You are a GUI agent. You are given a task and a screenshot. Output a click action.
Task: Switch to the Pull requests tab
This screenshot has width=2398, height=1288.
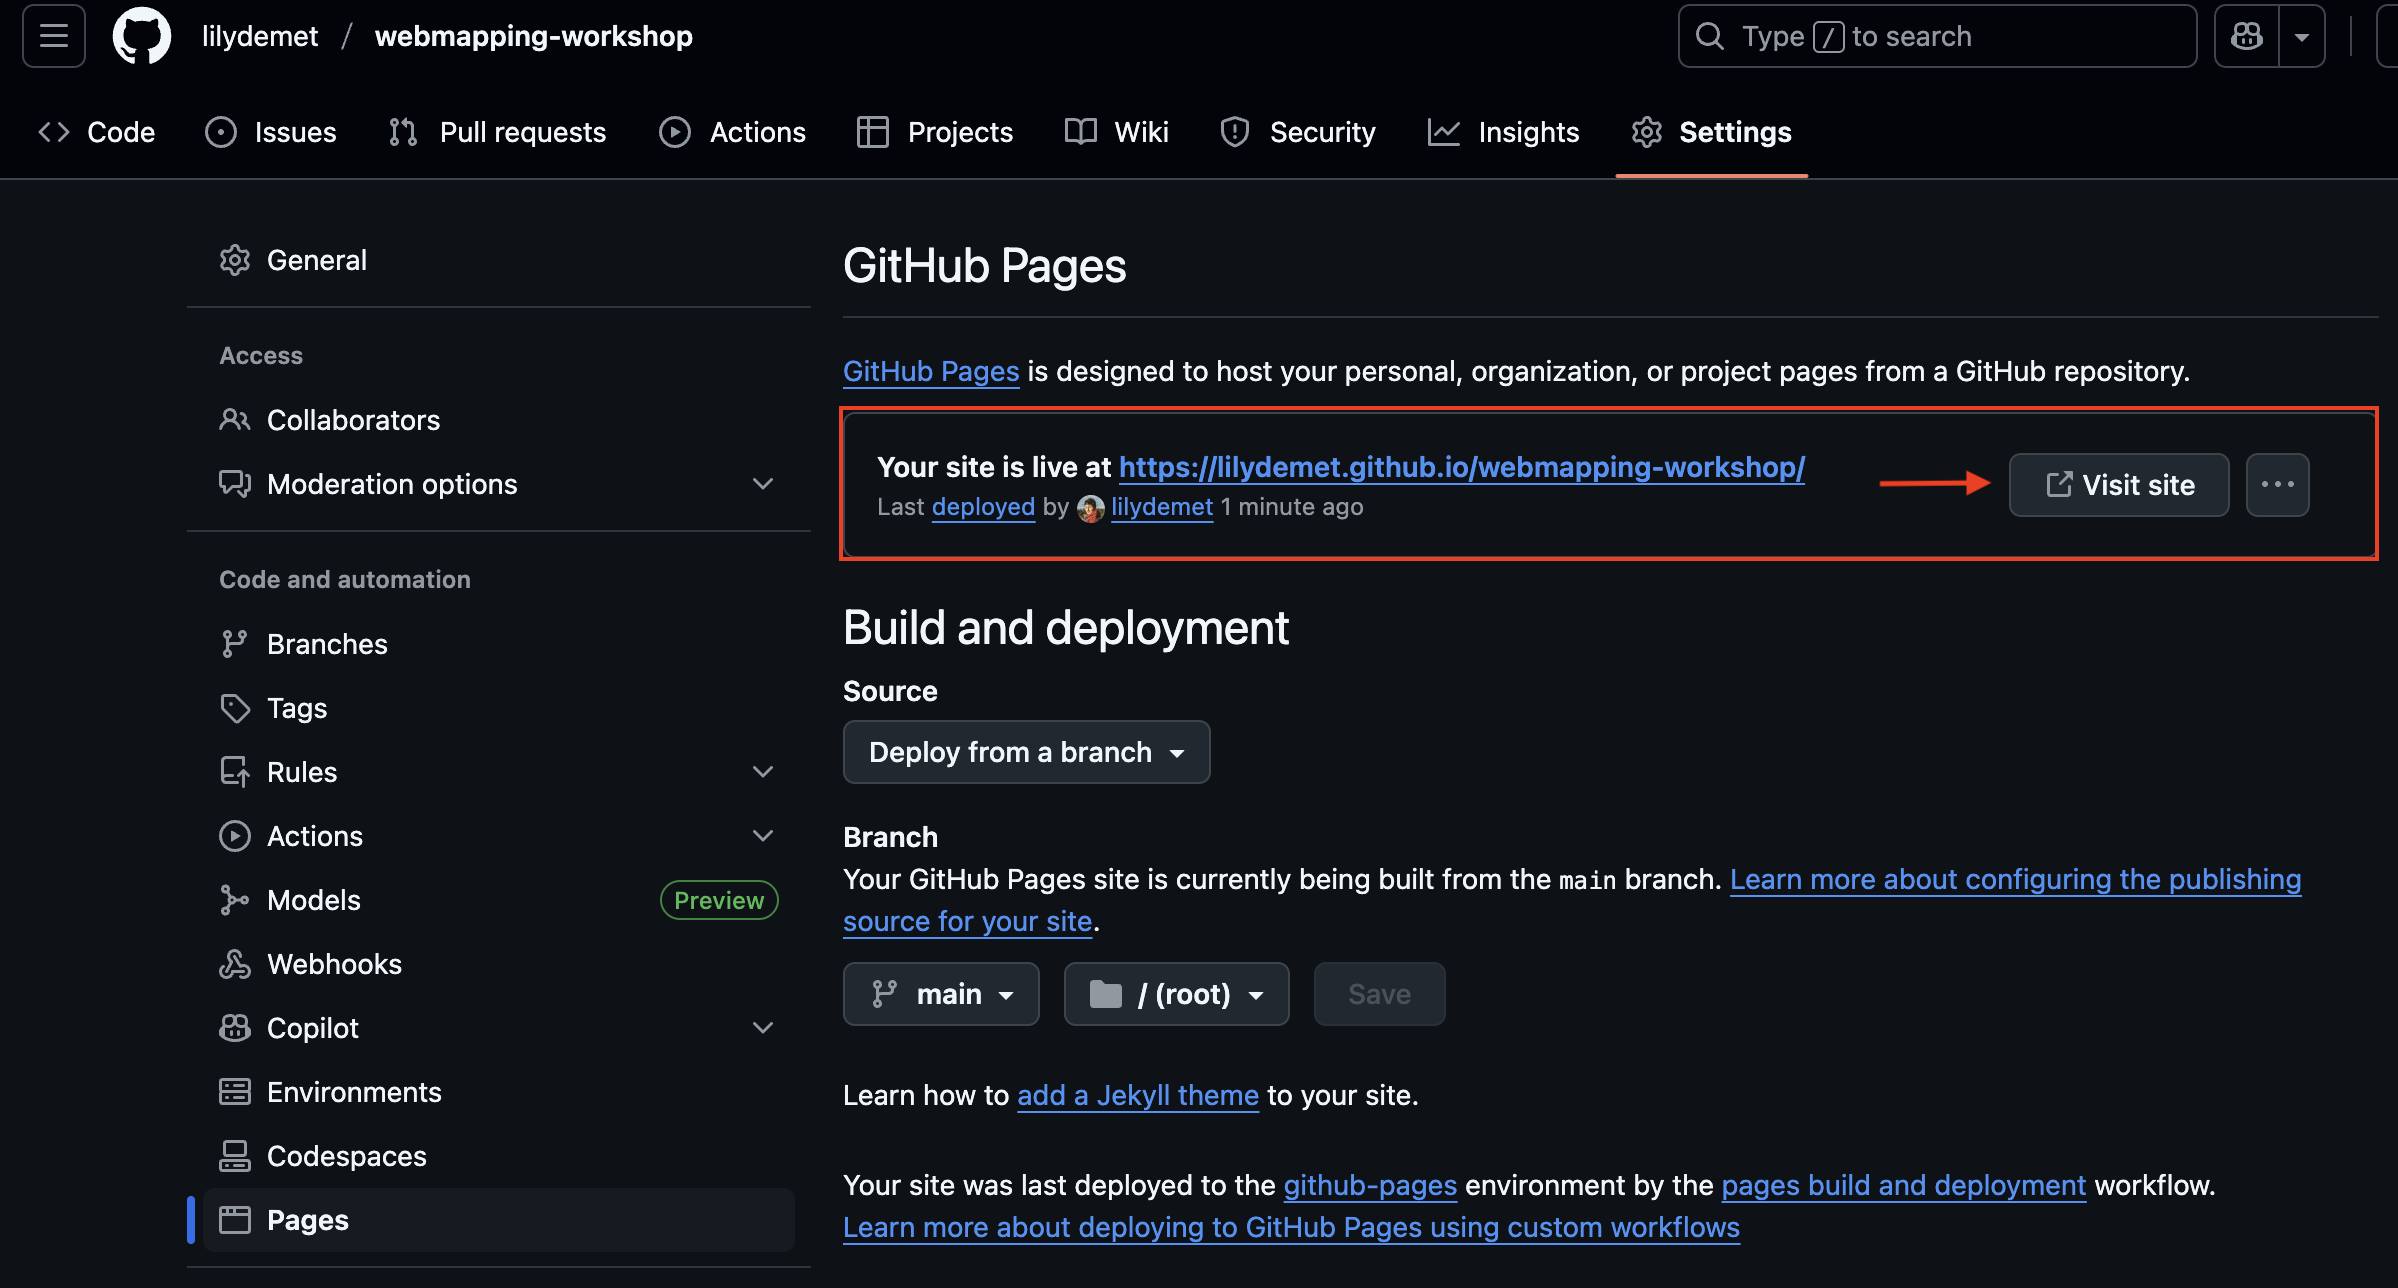click(x=497, y=132)
